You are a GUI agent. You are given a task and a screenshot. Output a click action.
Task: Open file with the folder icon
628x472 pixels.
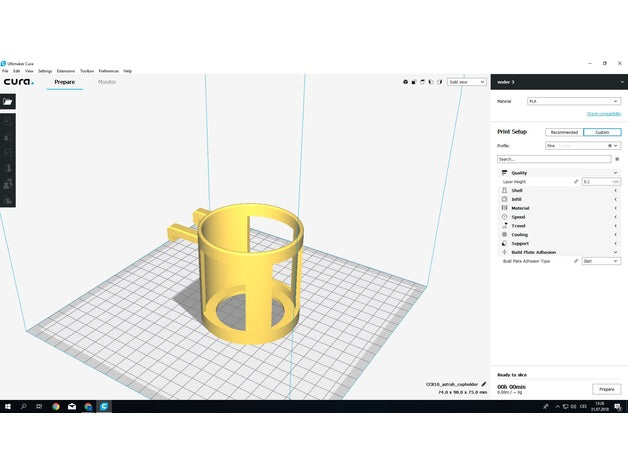pos(8,102)
